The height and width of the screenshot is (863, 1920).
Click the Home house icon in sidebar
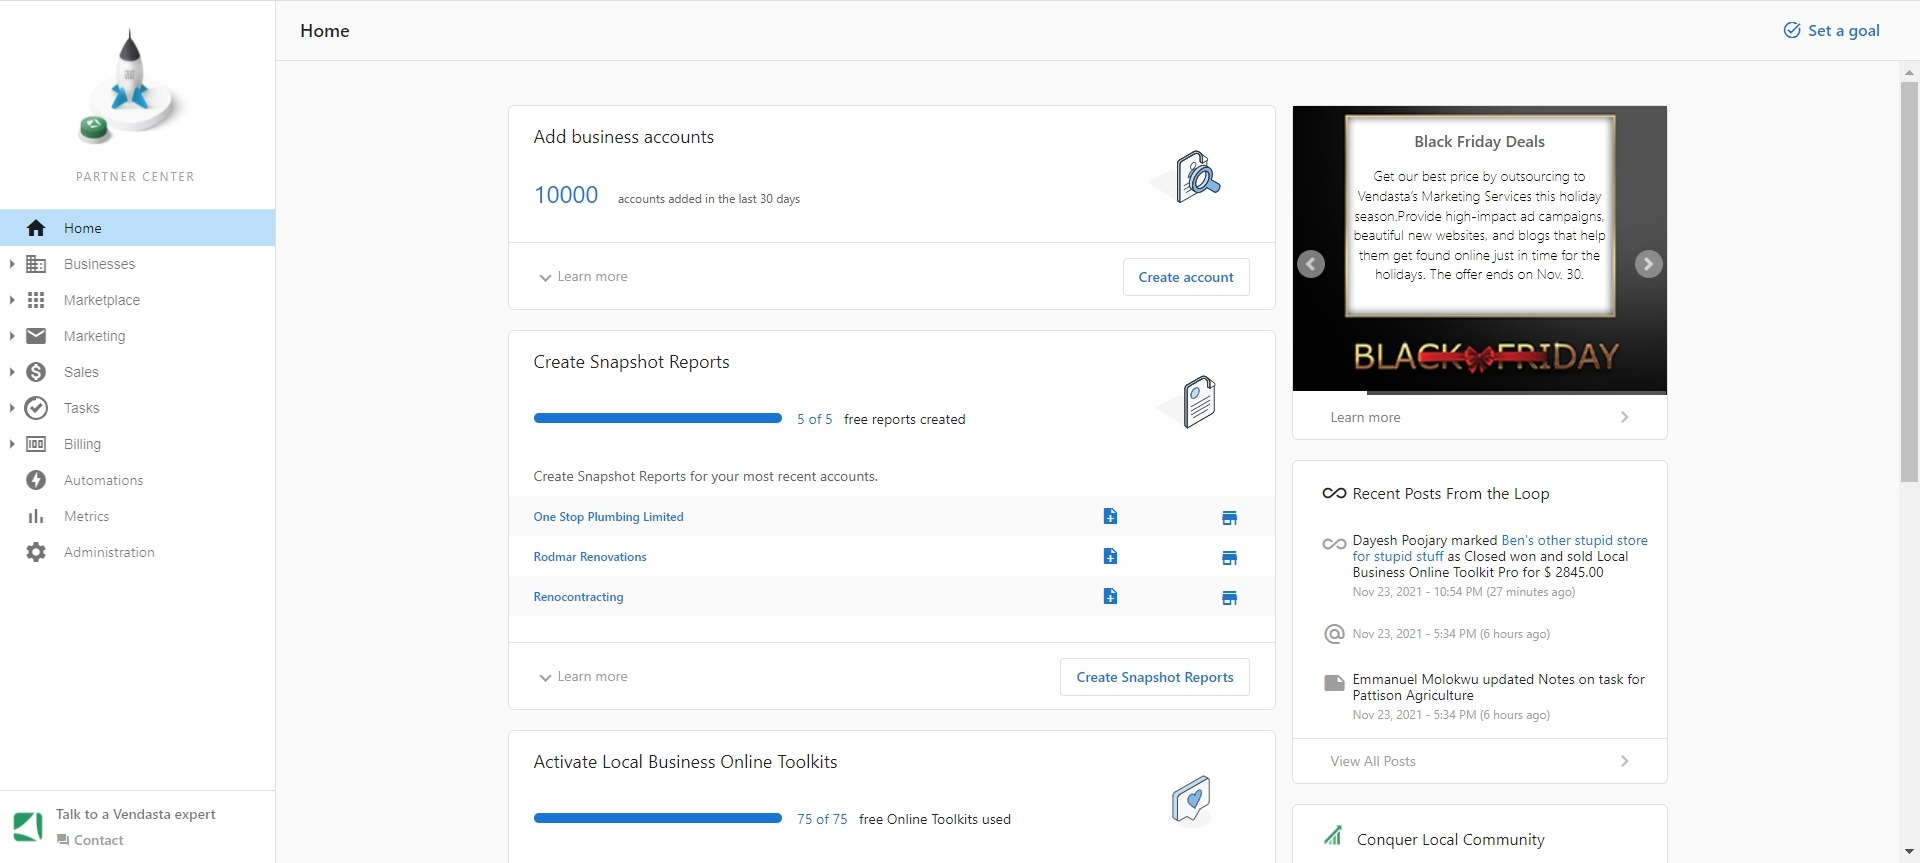pyautogui.click(x=36, y=228)
